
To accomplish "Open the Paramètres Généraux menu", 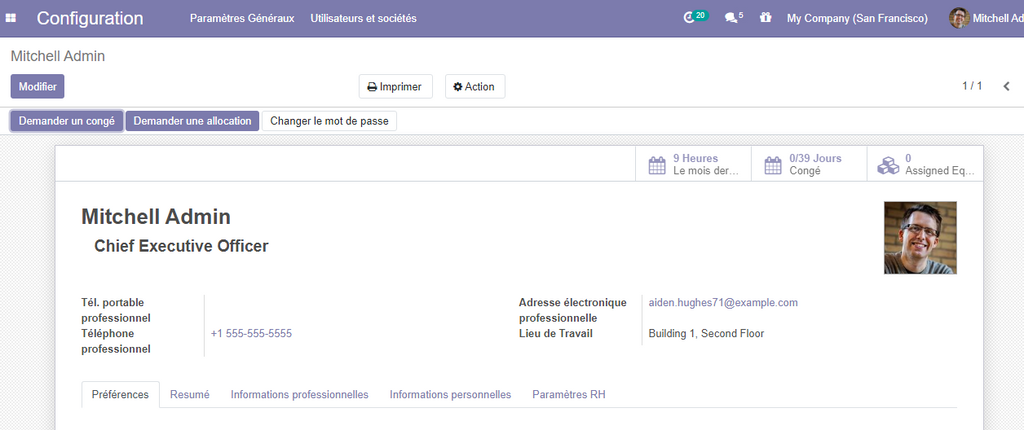I will coord(242,18).
